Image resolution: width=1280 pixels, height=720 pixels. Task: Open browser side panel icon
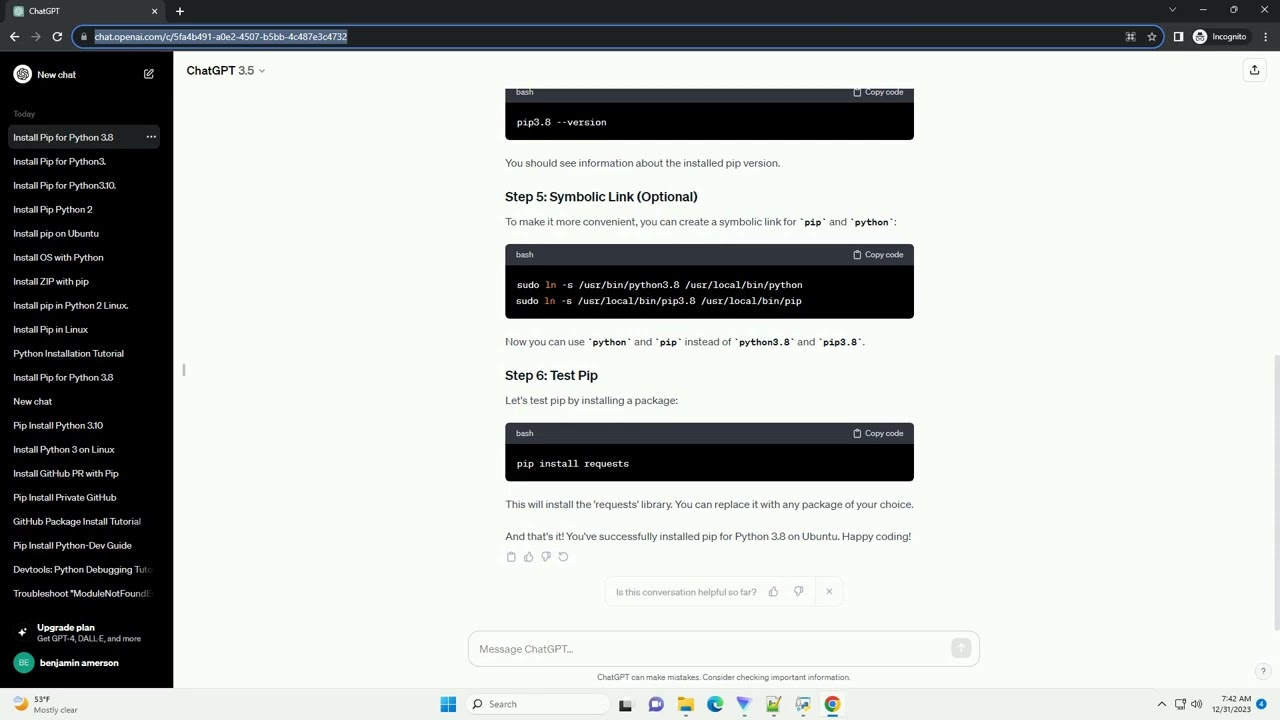click(x=1178, y=37)
